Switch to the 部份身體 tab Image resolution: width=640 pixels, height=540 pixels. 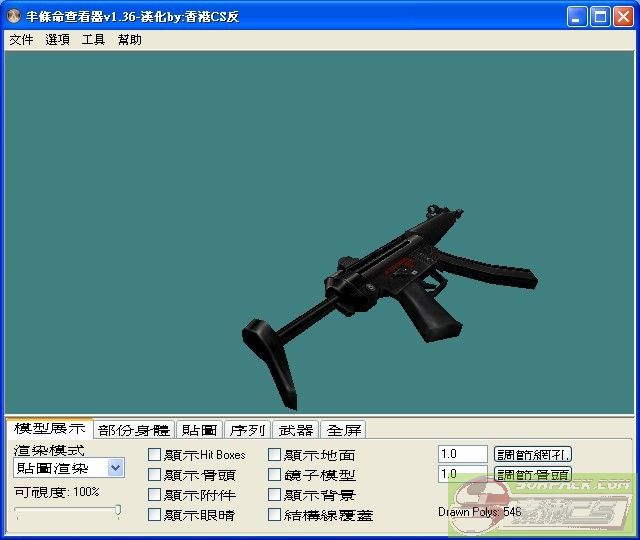point(134,430)
